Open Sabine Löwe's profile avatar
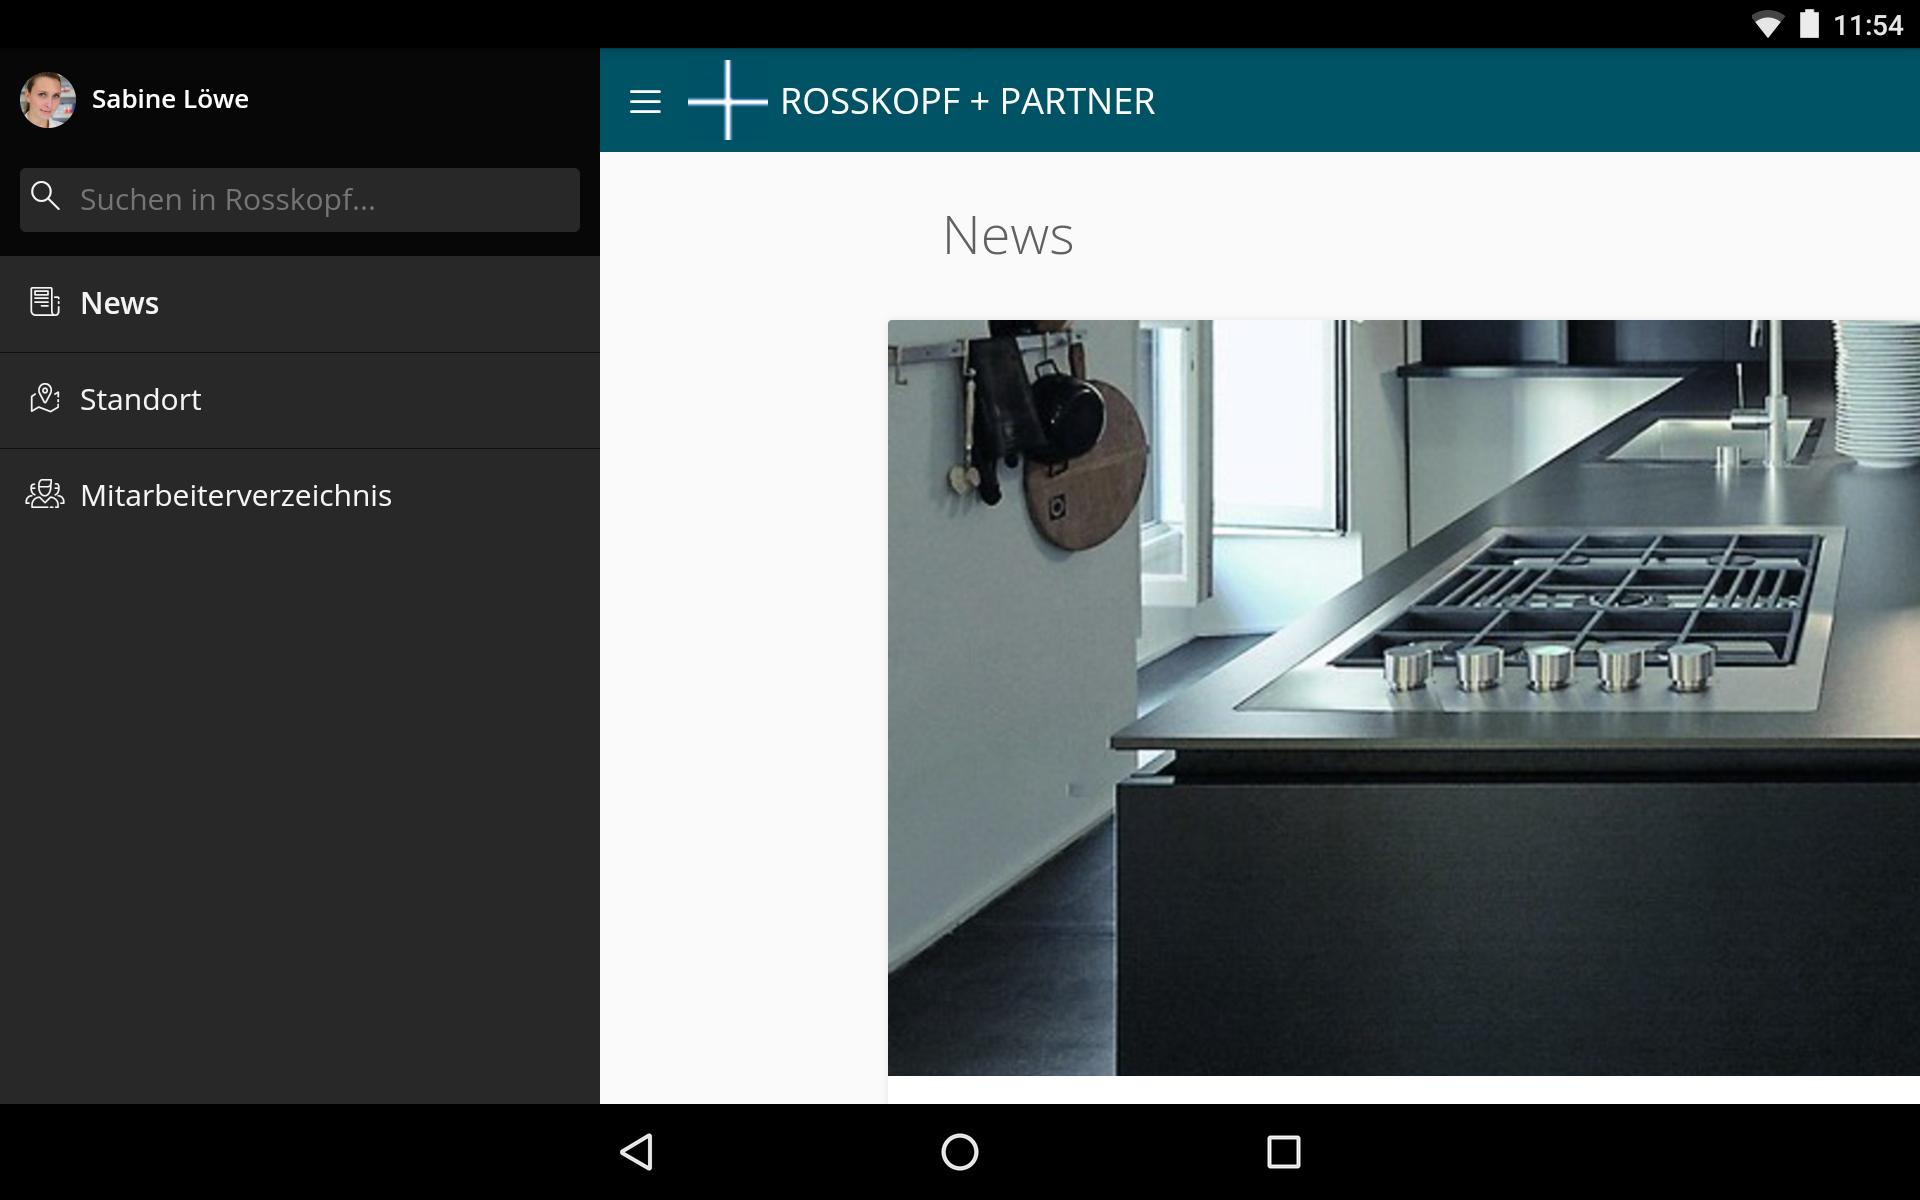 (x=48, y=100)
